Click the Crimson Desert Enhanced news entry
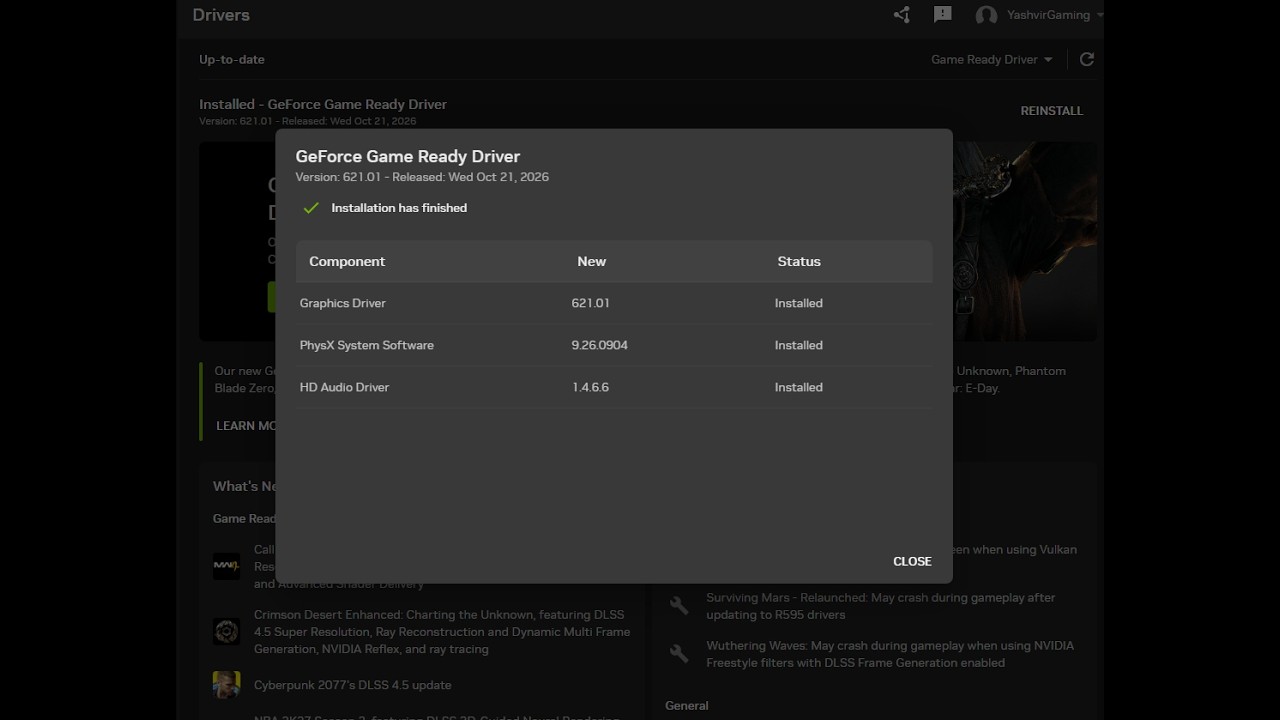Image resolution: width=1280 pixels, height=720 pixels. point(441,632)
